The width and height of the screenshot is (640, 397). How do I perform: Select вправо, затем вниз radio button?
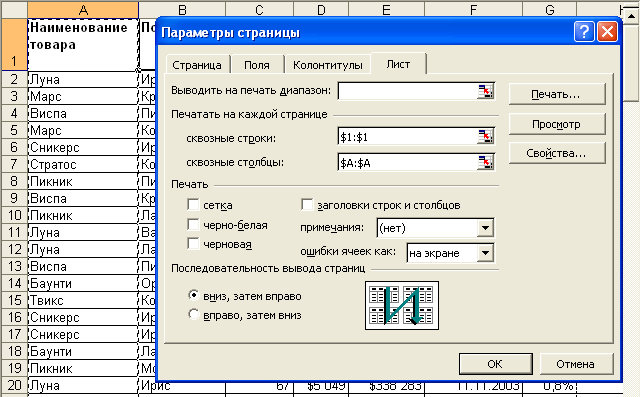point(194,314)
